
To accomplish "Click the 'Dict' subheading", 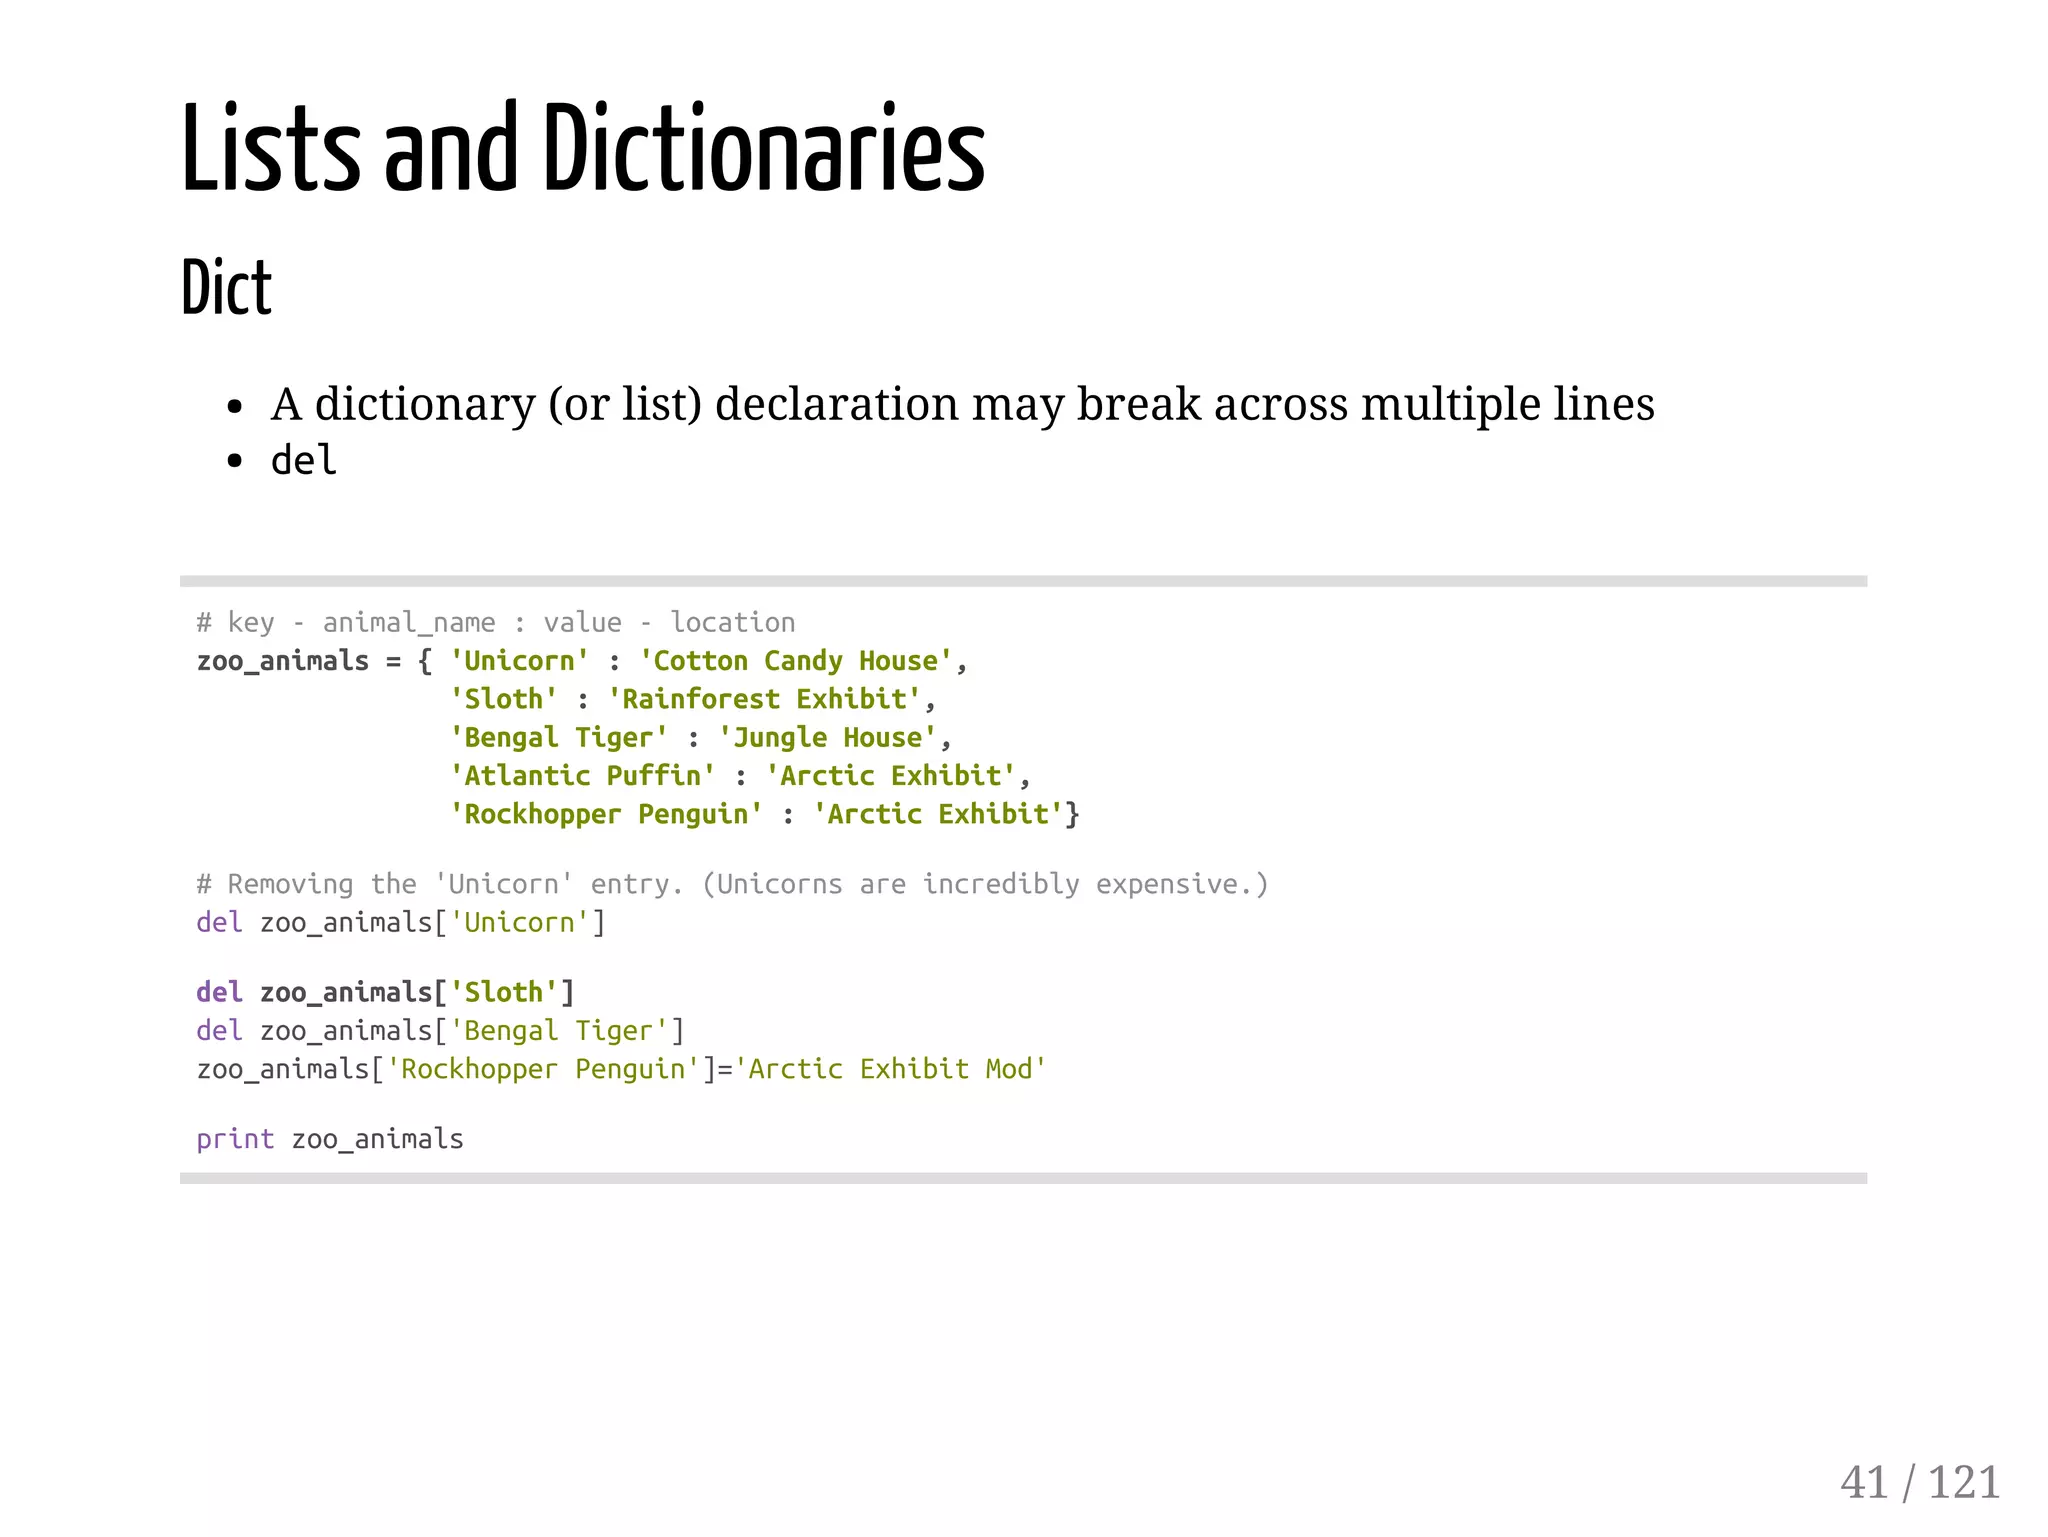I will pos(226,288).
